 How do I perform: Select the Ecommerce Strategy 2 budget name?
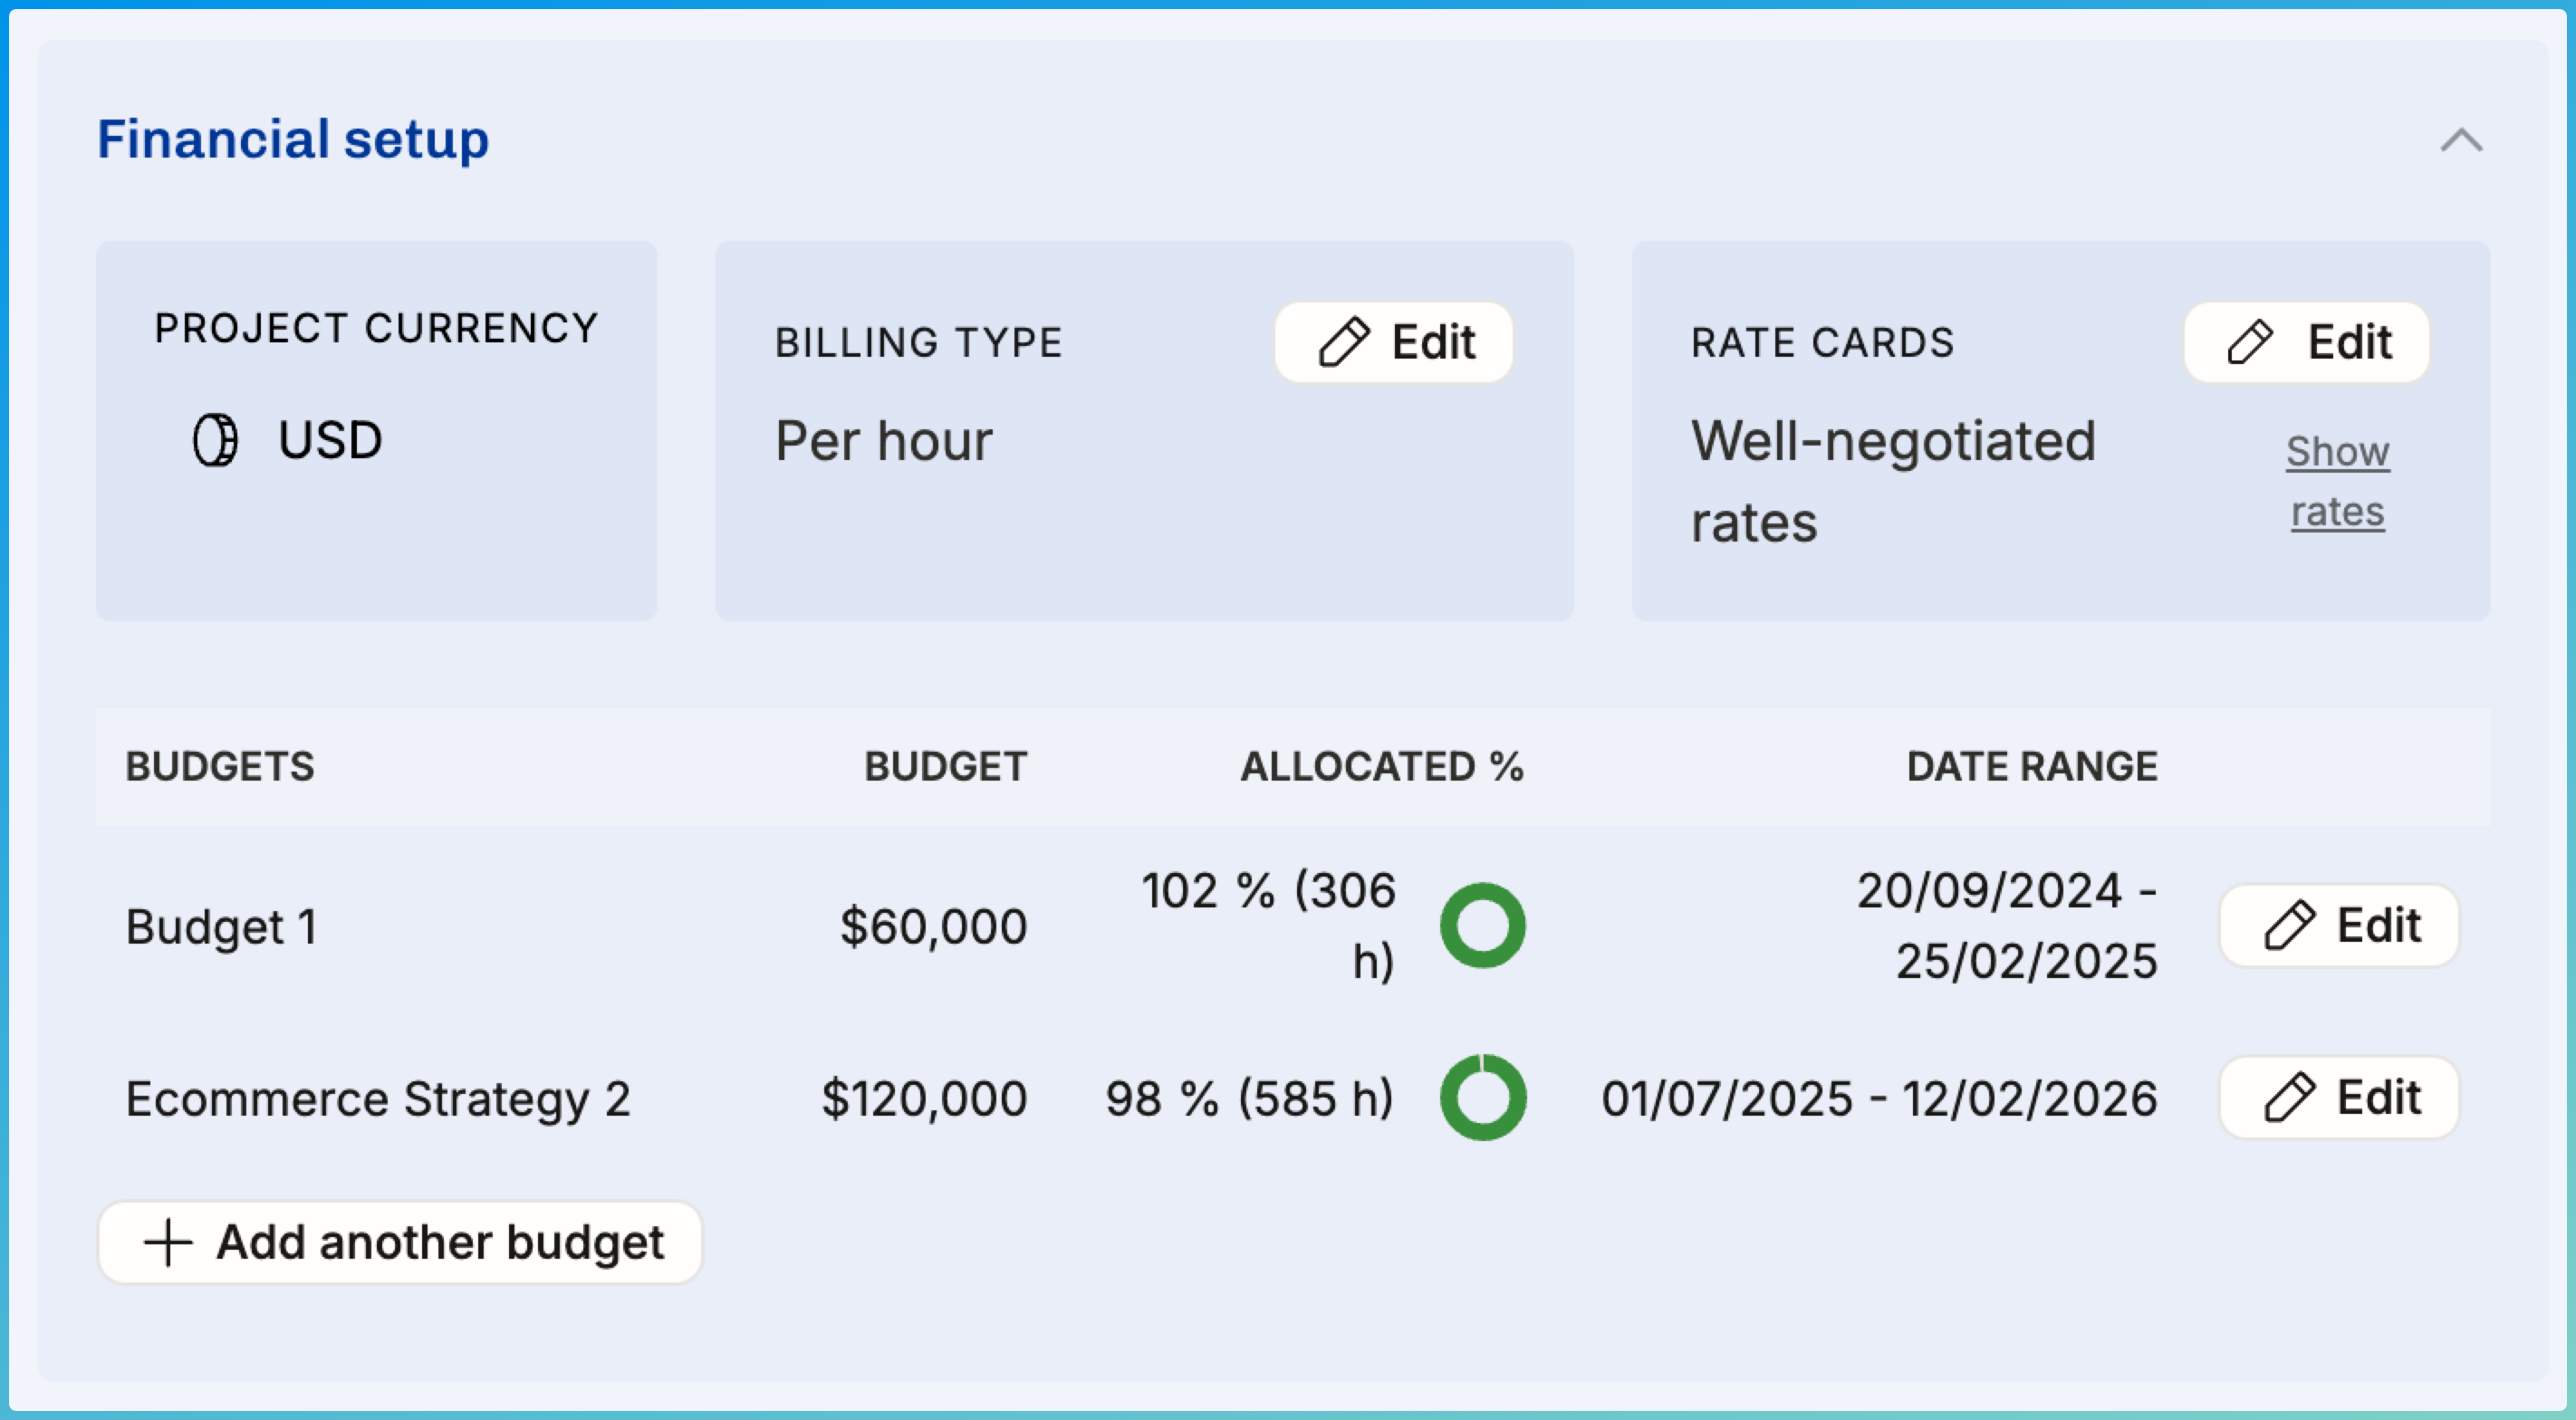[378, 1099]
